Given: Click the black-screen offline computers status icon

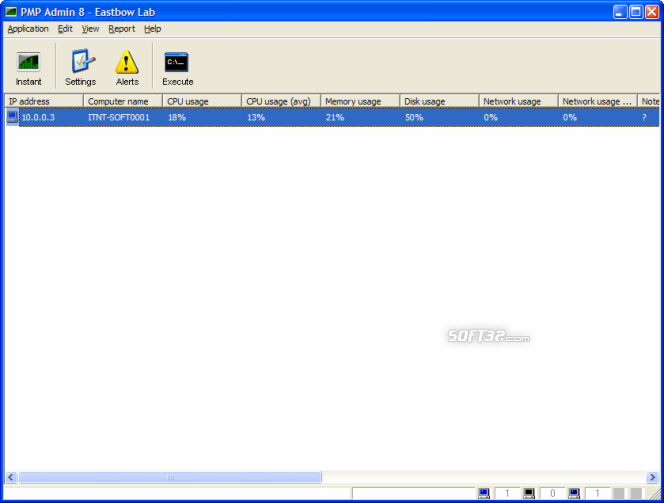Looking at the screenshot, I should click(528, 493).
